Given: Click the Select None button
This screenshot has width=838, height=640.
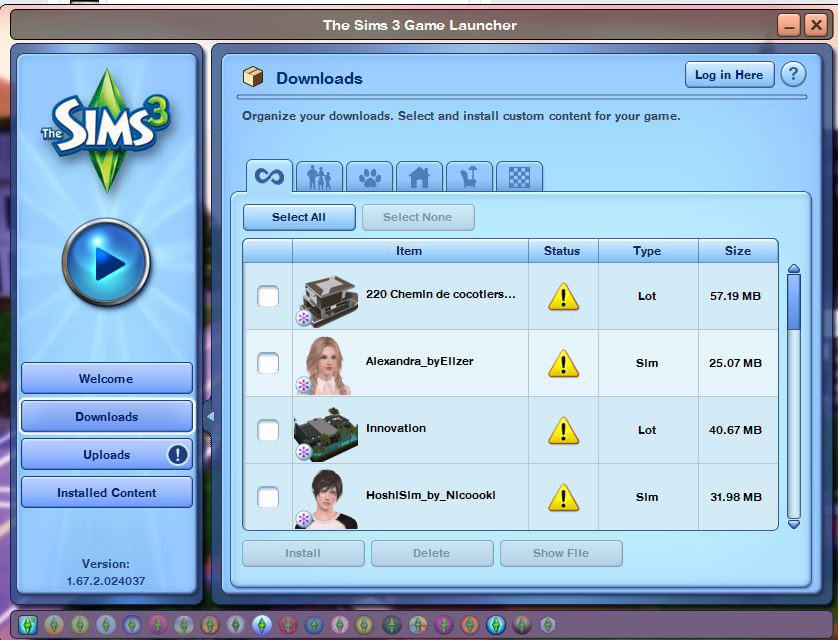Looking at the screenshot, I should click(x=418, y=217).
